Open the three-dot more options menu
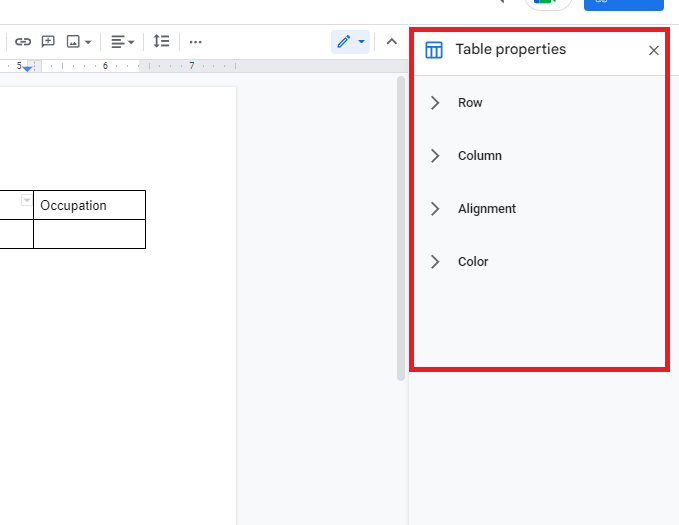The width and height of the screenshot is (679, 525). pyautogui.click(x=195, y=42)
